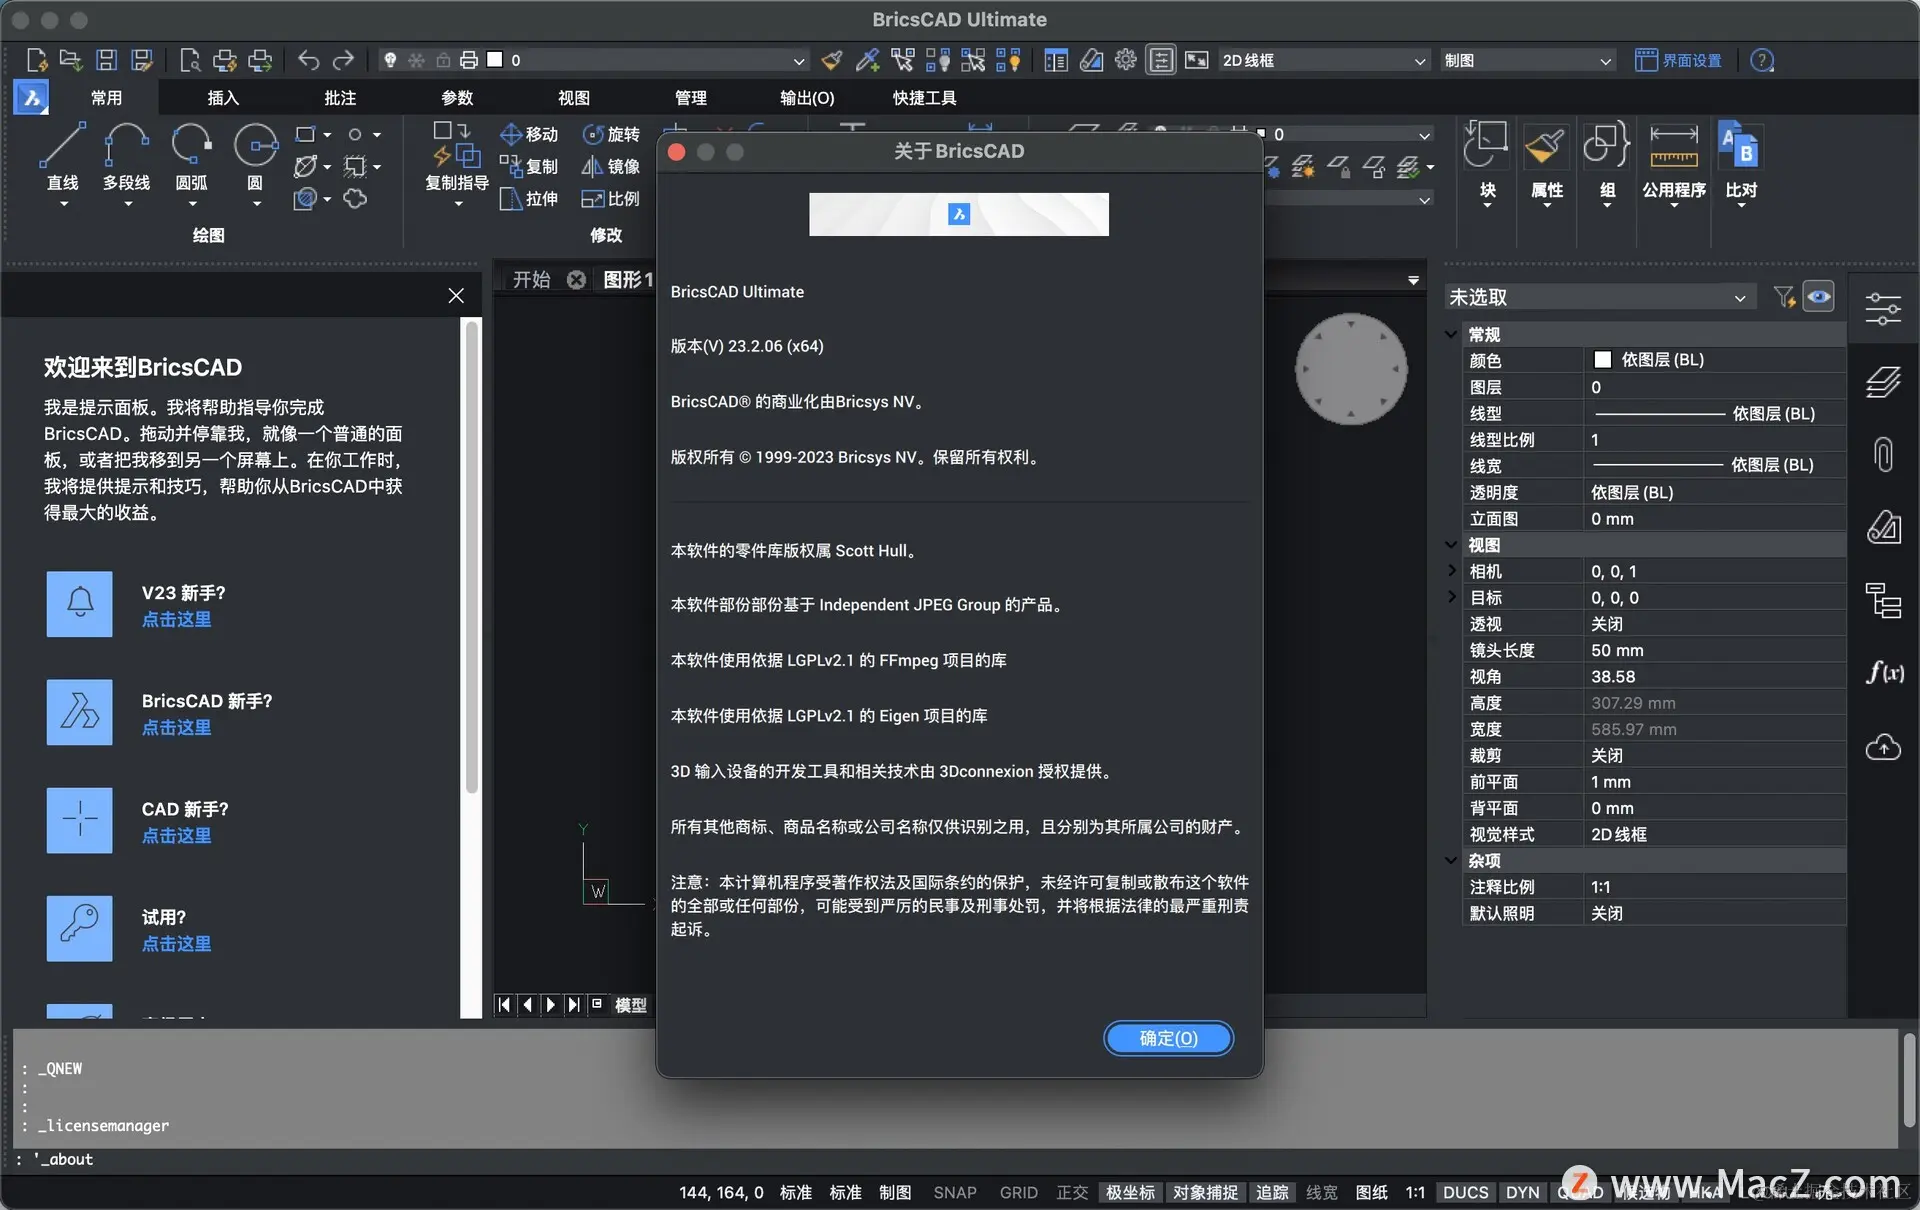Switch to the 视图 ribbon tab
This screenshot has height=1210, width=1920.
click(x=574, y=98)
